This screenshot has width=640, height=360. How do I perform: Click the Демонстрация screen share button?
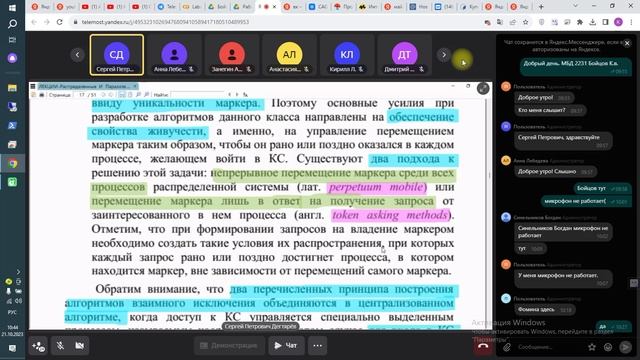229,346
